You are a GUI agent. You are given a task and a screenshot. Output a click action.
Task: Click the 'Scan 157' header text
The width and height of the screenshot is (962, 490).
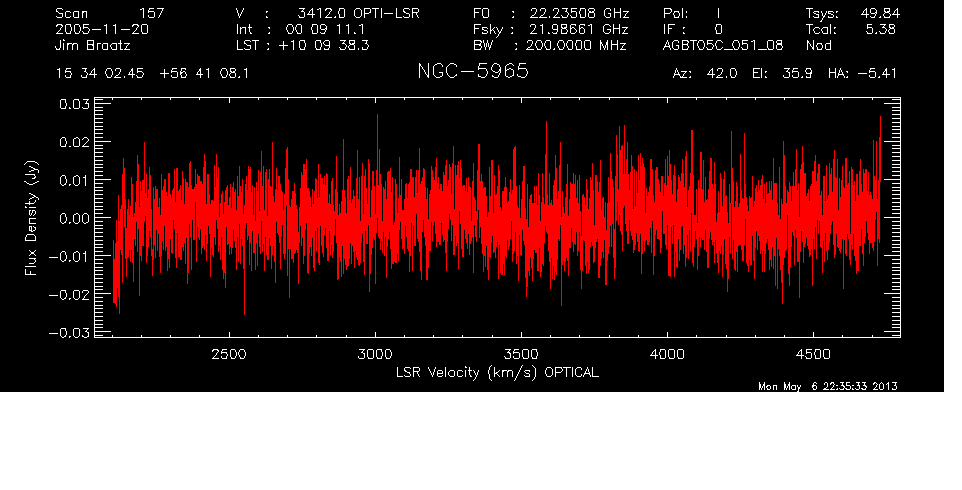[x=109, y=13]
